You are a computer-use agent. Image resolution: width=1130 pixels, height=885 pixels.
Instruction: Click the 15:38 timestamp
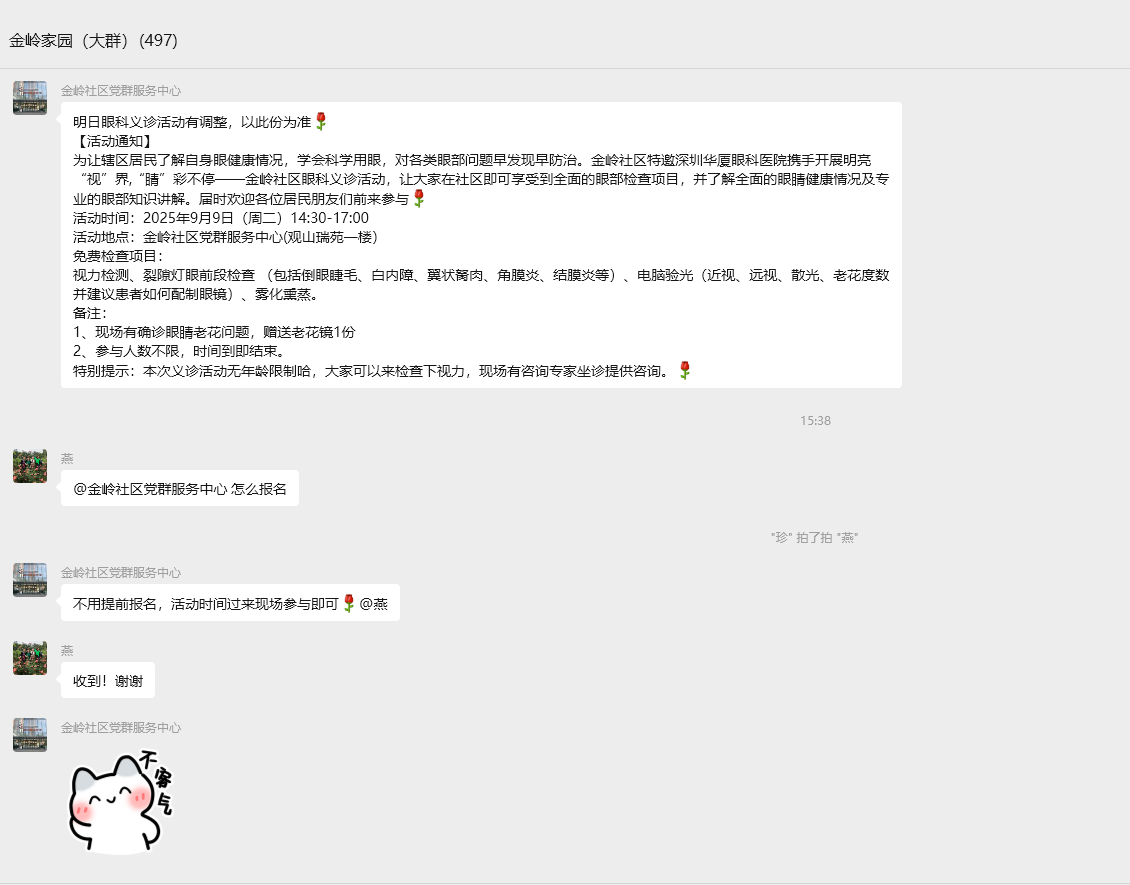815,420
